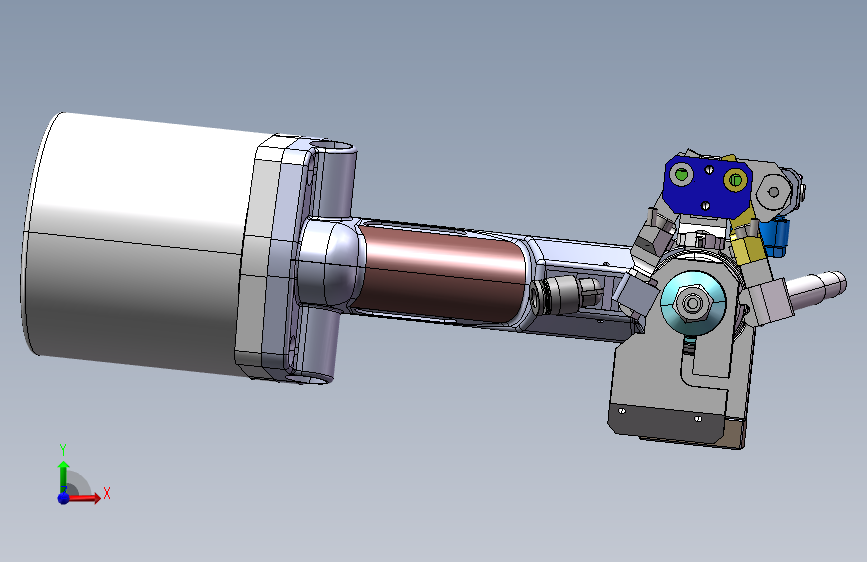
Task: Pick the yellow bolt on the blue plate
Action: tap(735, 179)
